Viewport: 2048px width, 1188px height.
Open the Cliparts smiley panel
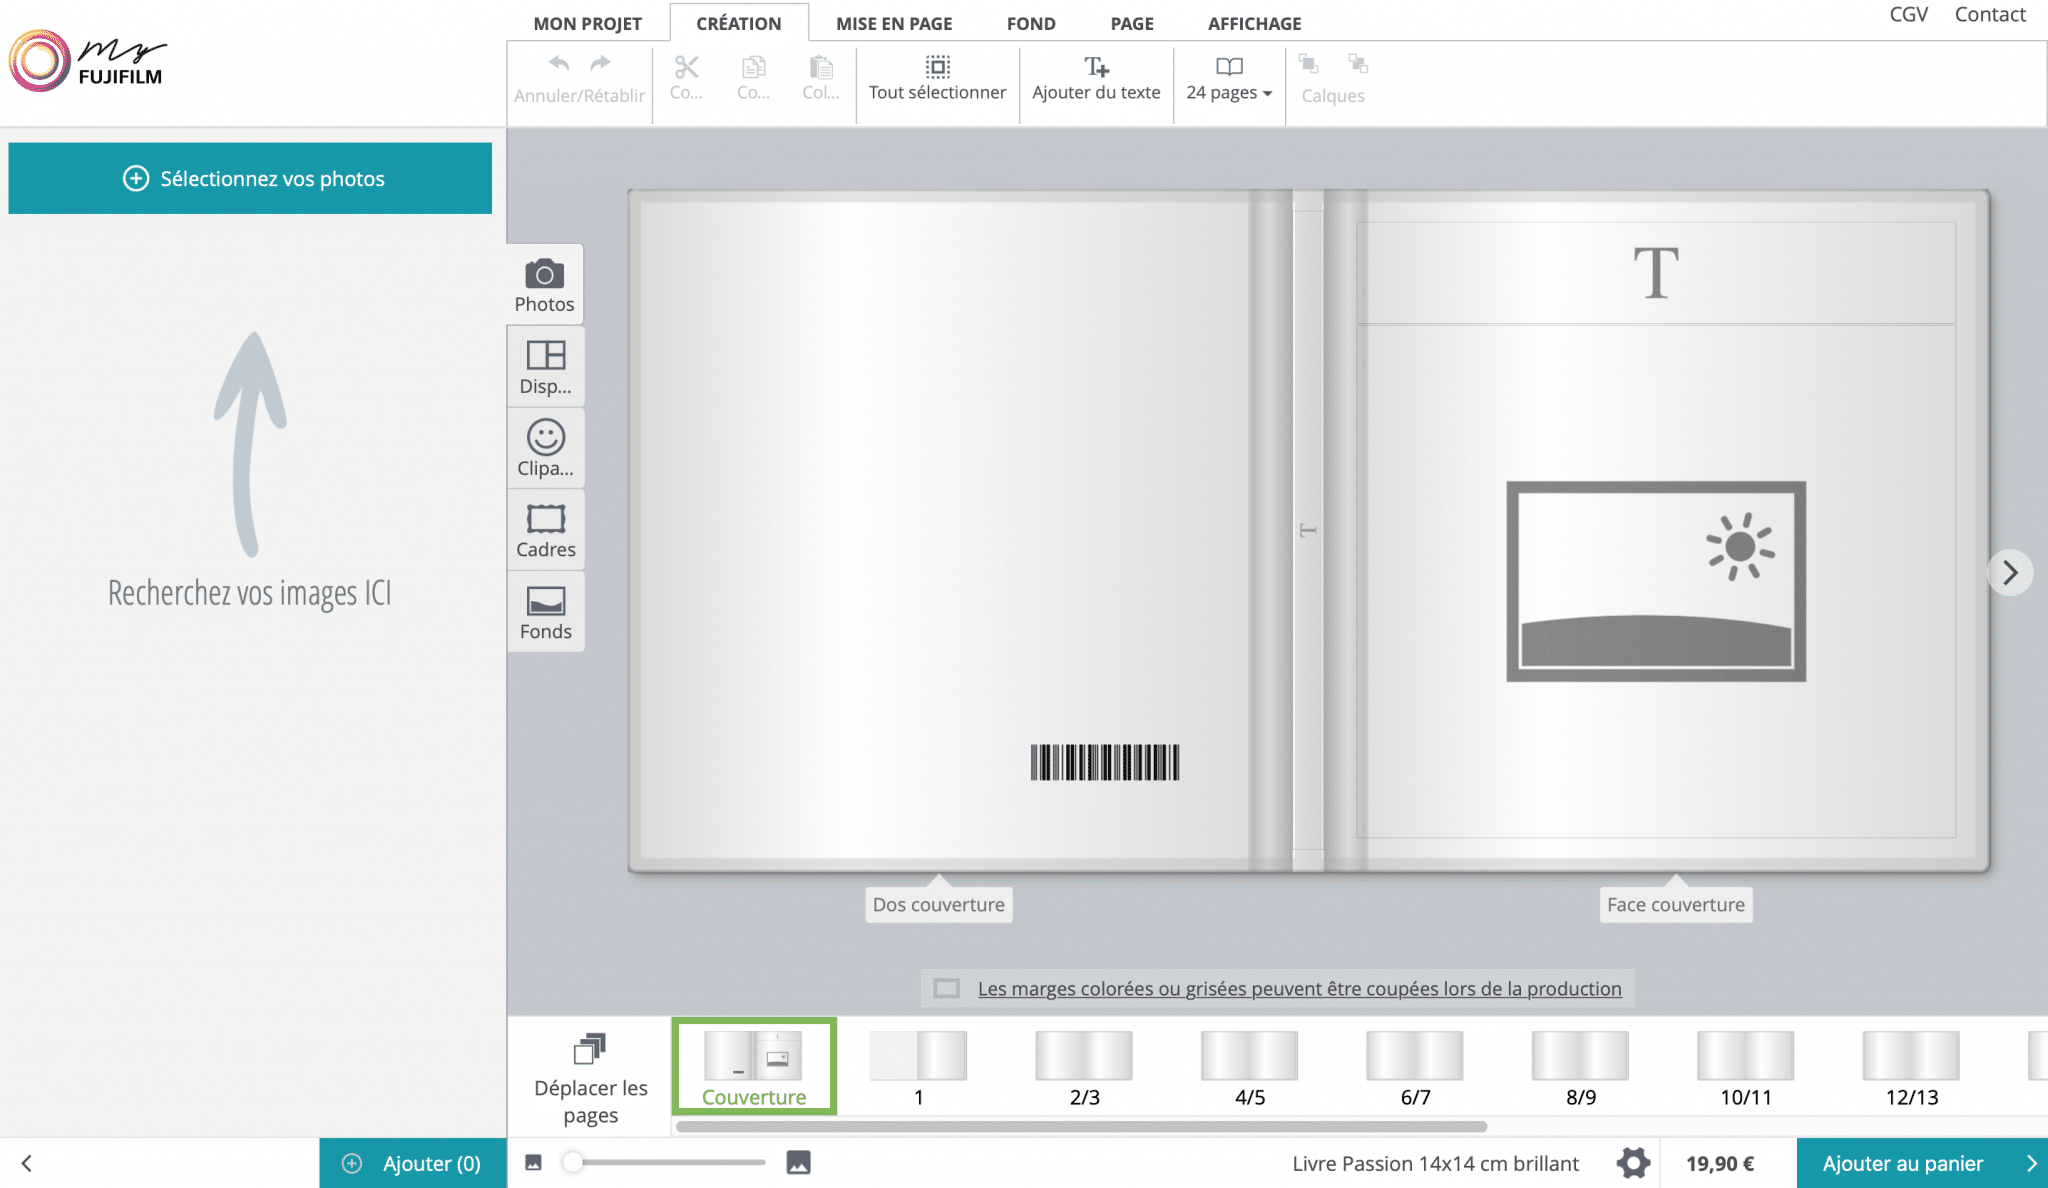[545, 448]
